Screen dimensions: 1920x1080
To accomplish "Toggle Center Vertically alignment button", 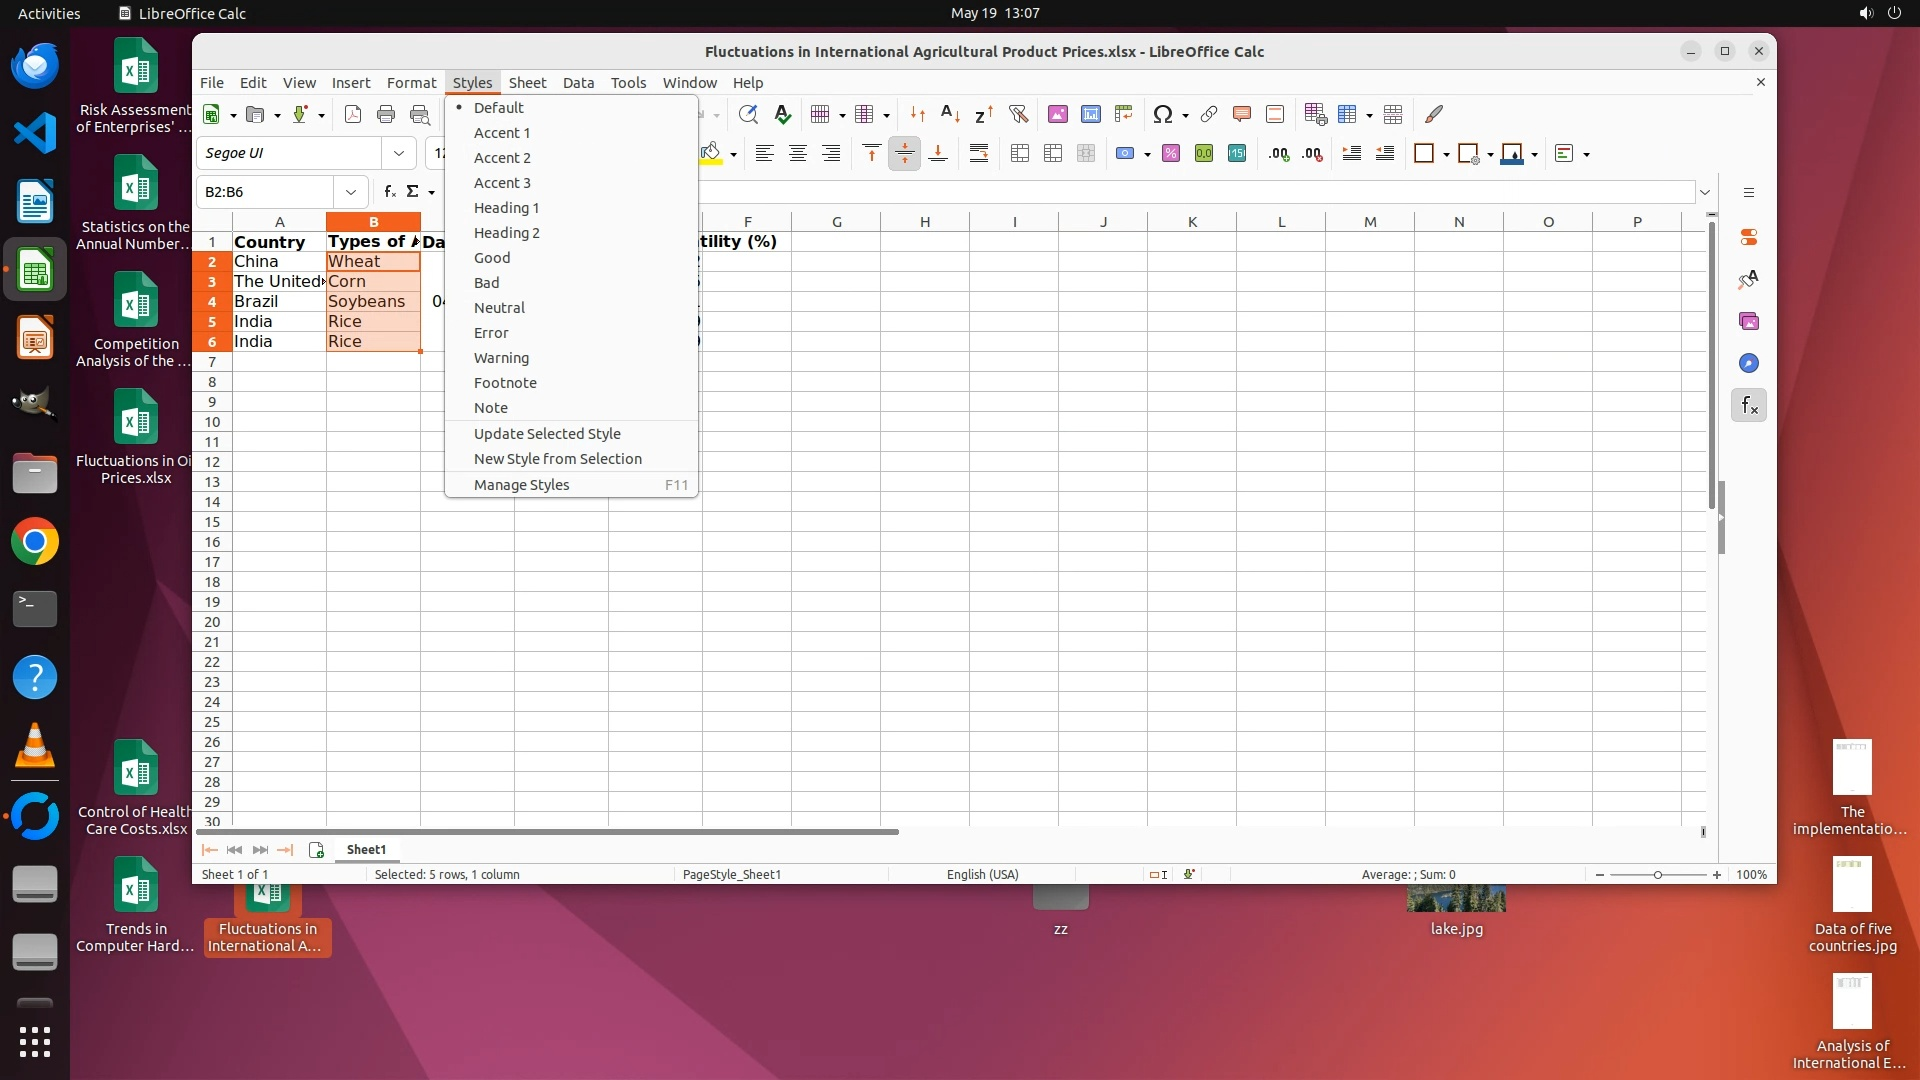I will [904, 153].
